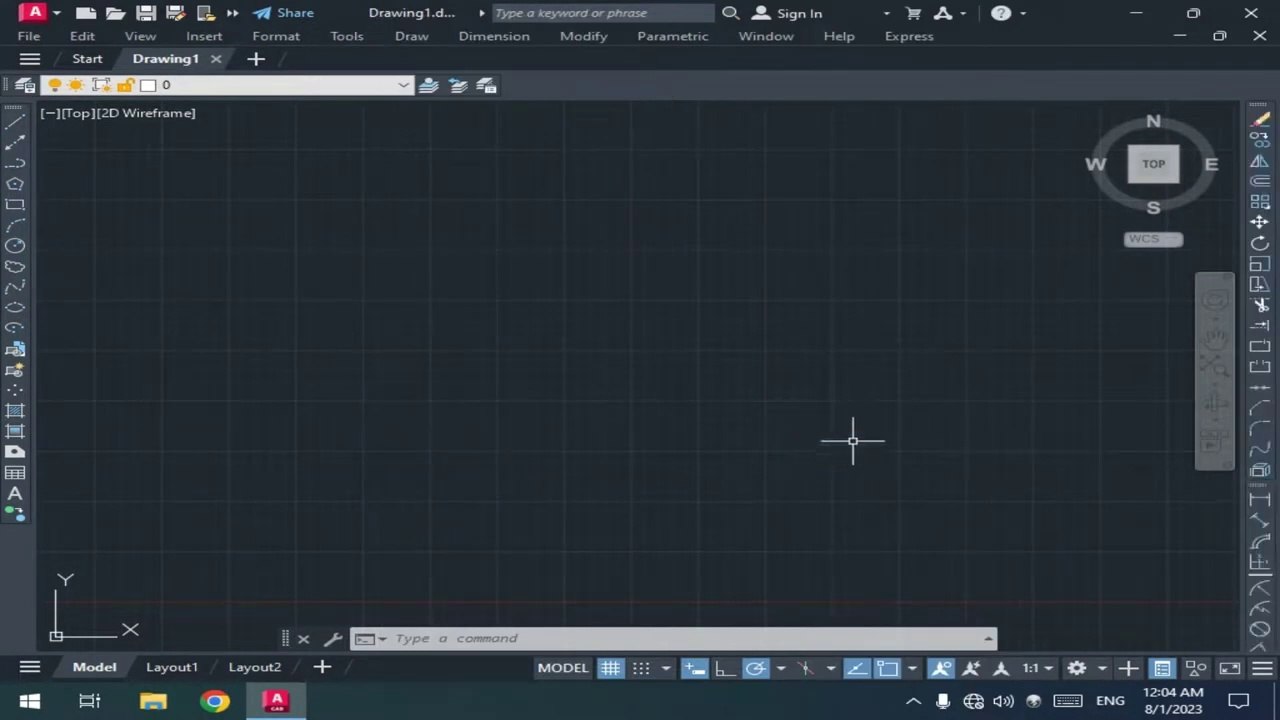Click the Sign In button
This screenshot has height=720, width=1280.
787,13
